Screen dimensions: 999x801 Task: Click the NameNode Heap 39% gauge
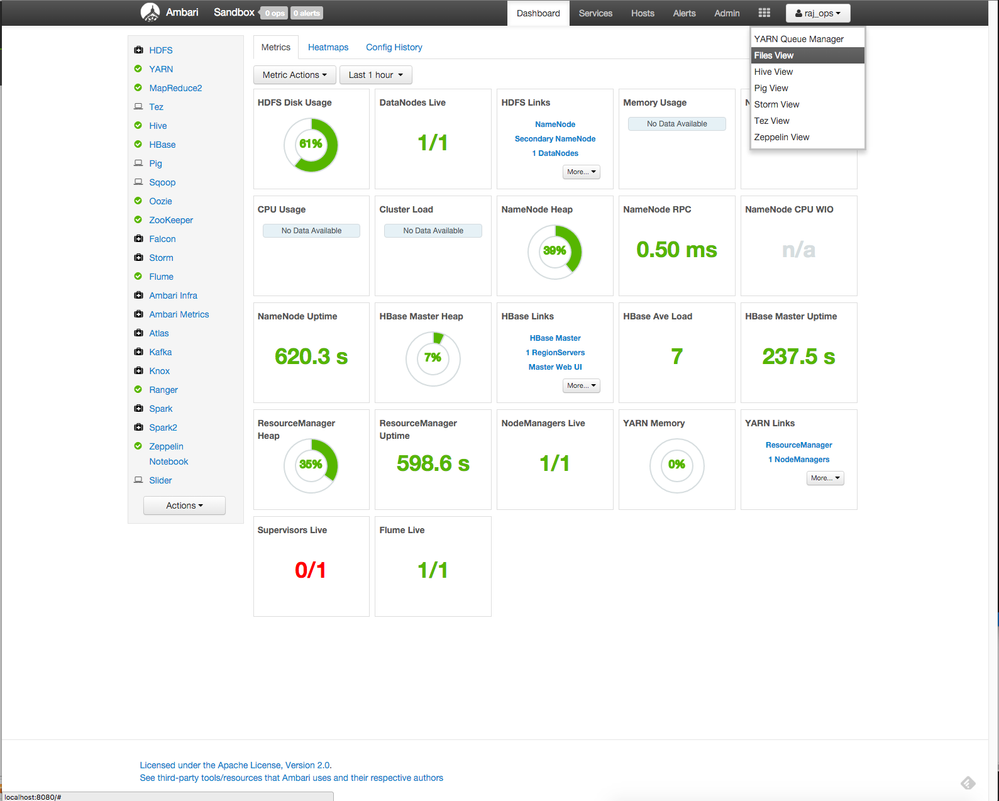(x=555, y=251)
